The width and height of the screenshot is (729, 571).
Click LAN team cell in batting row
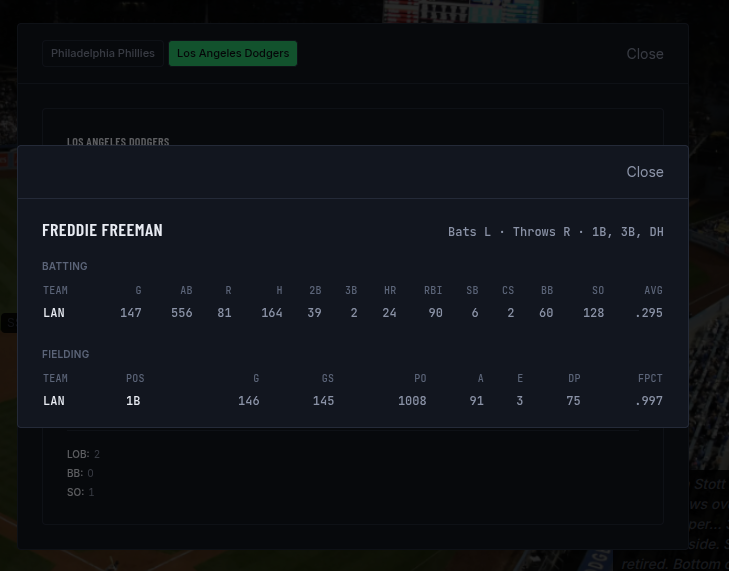(x=54, y=313)
